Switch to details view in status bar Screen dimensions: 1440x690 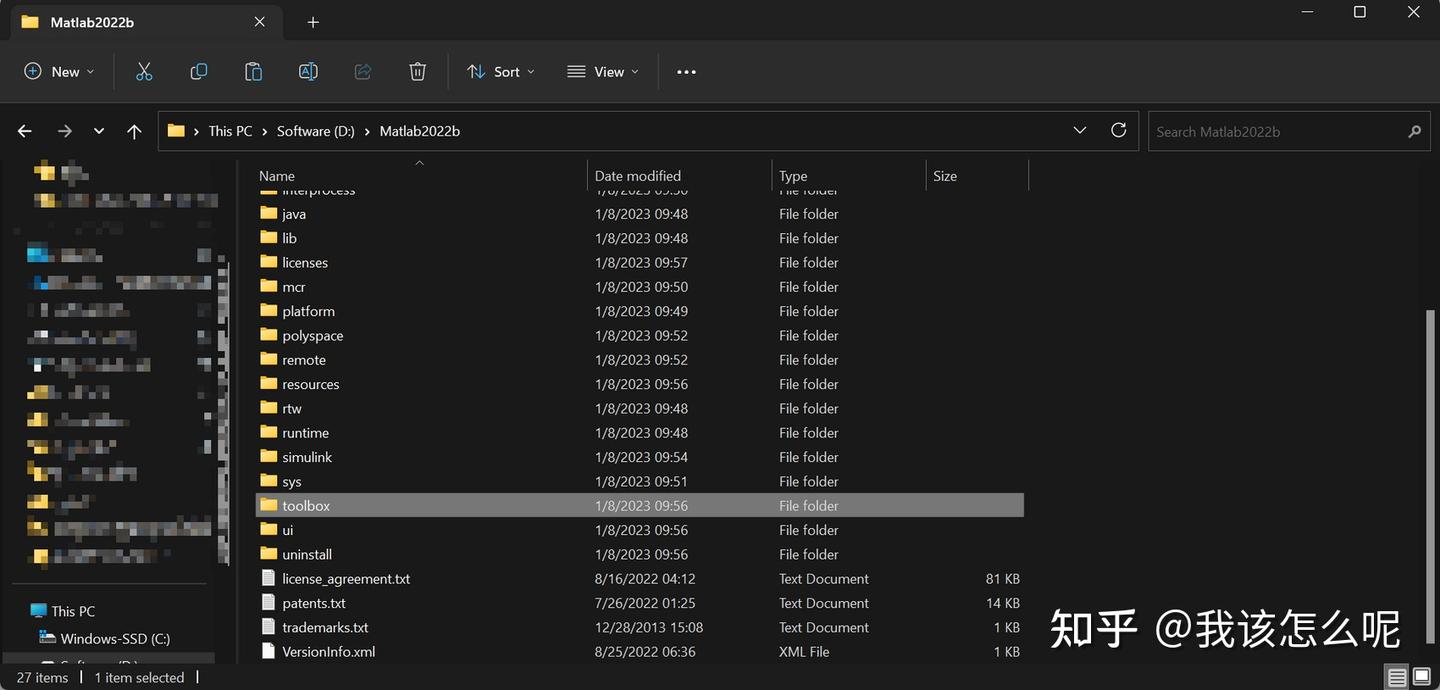point(1397,677)
